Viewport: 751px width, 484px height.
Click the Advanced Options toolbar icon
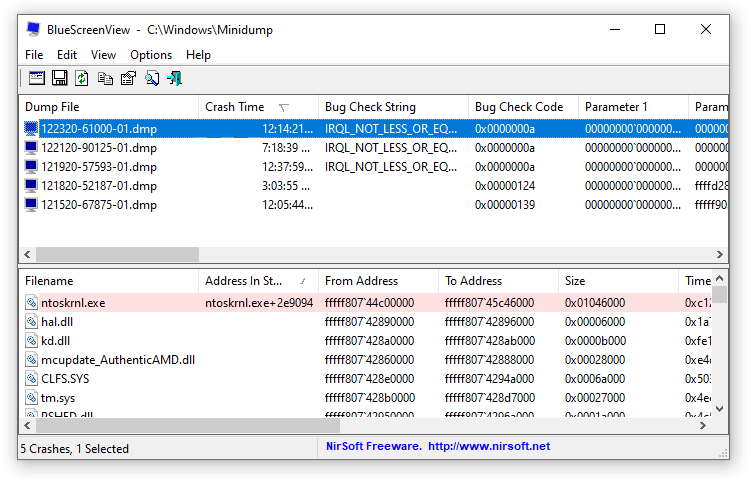coord(36,78)
